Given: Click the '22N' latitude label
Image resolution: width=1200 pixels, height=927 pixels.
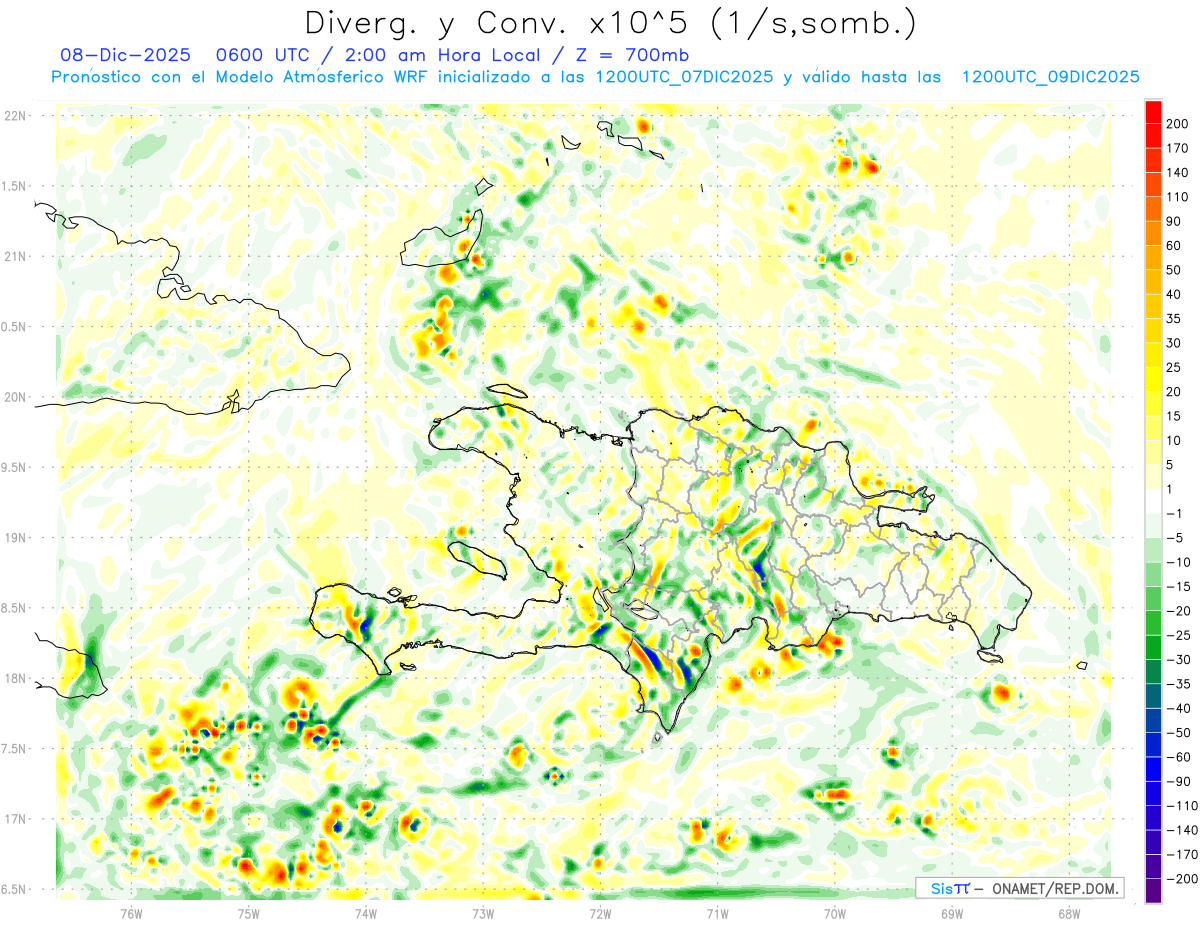Looking at the screenshot, I should (15, 116).
